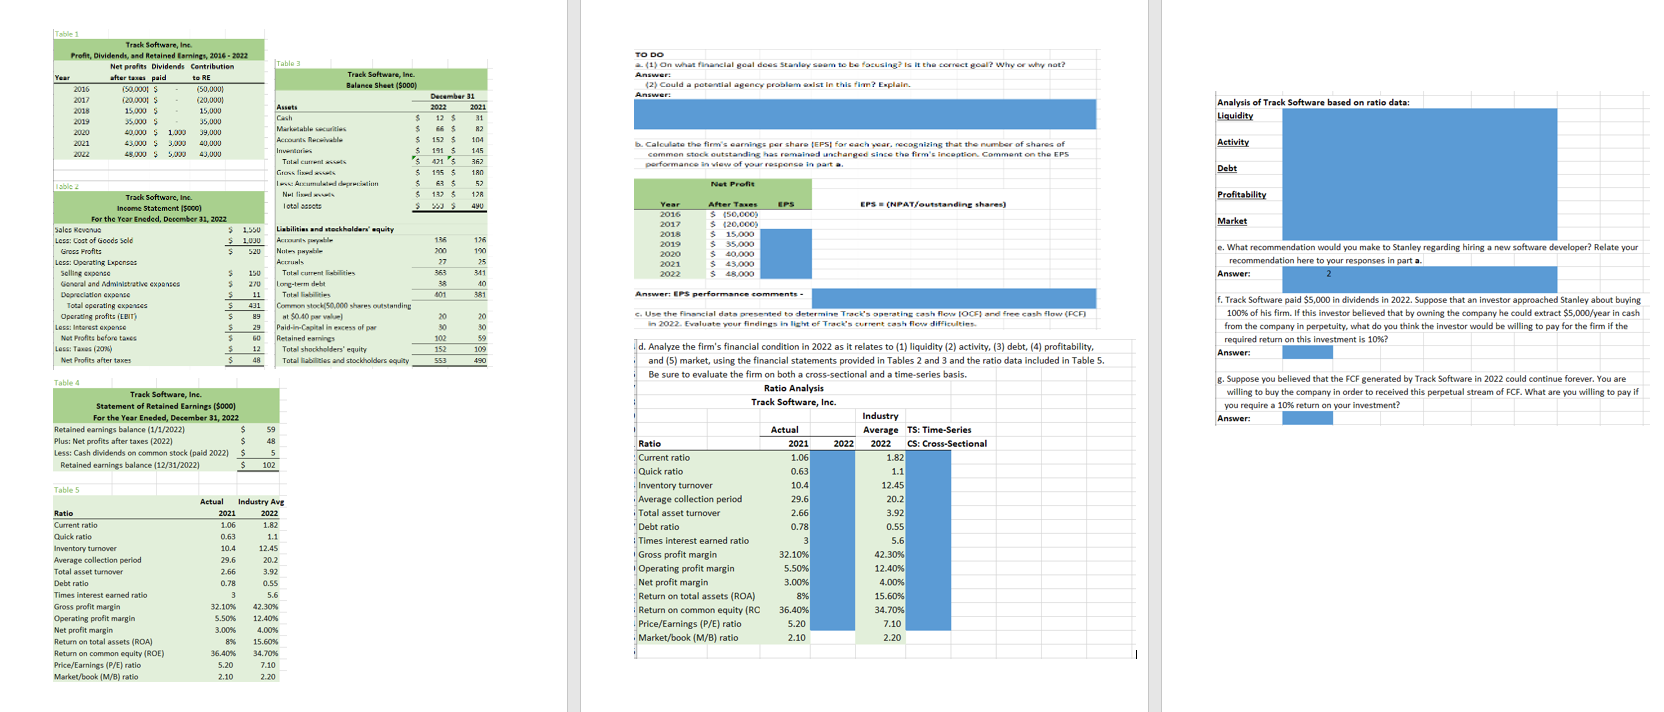The image size is (1664, 712).
Task: Click the underlined 'Profitability' label
Action: [x=1242, y=195]
